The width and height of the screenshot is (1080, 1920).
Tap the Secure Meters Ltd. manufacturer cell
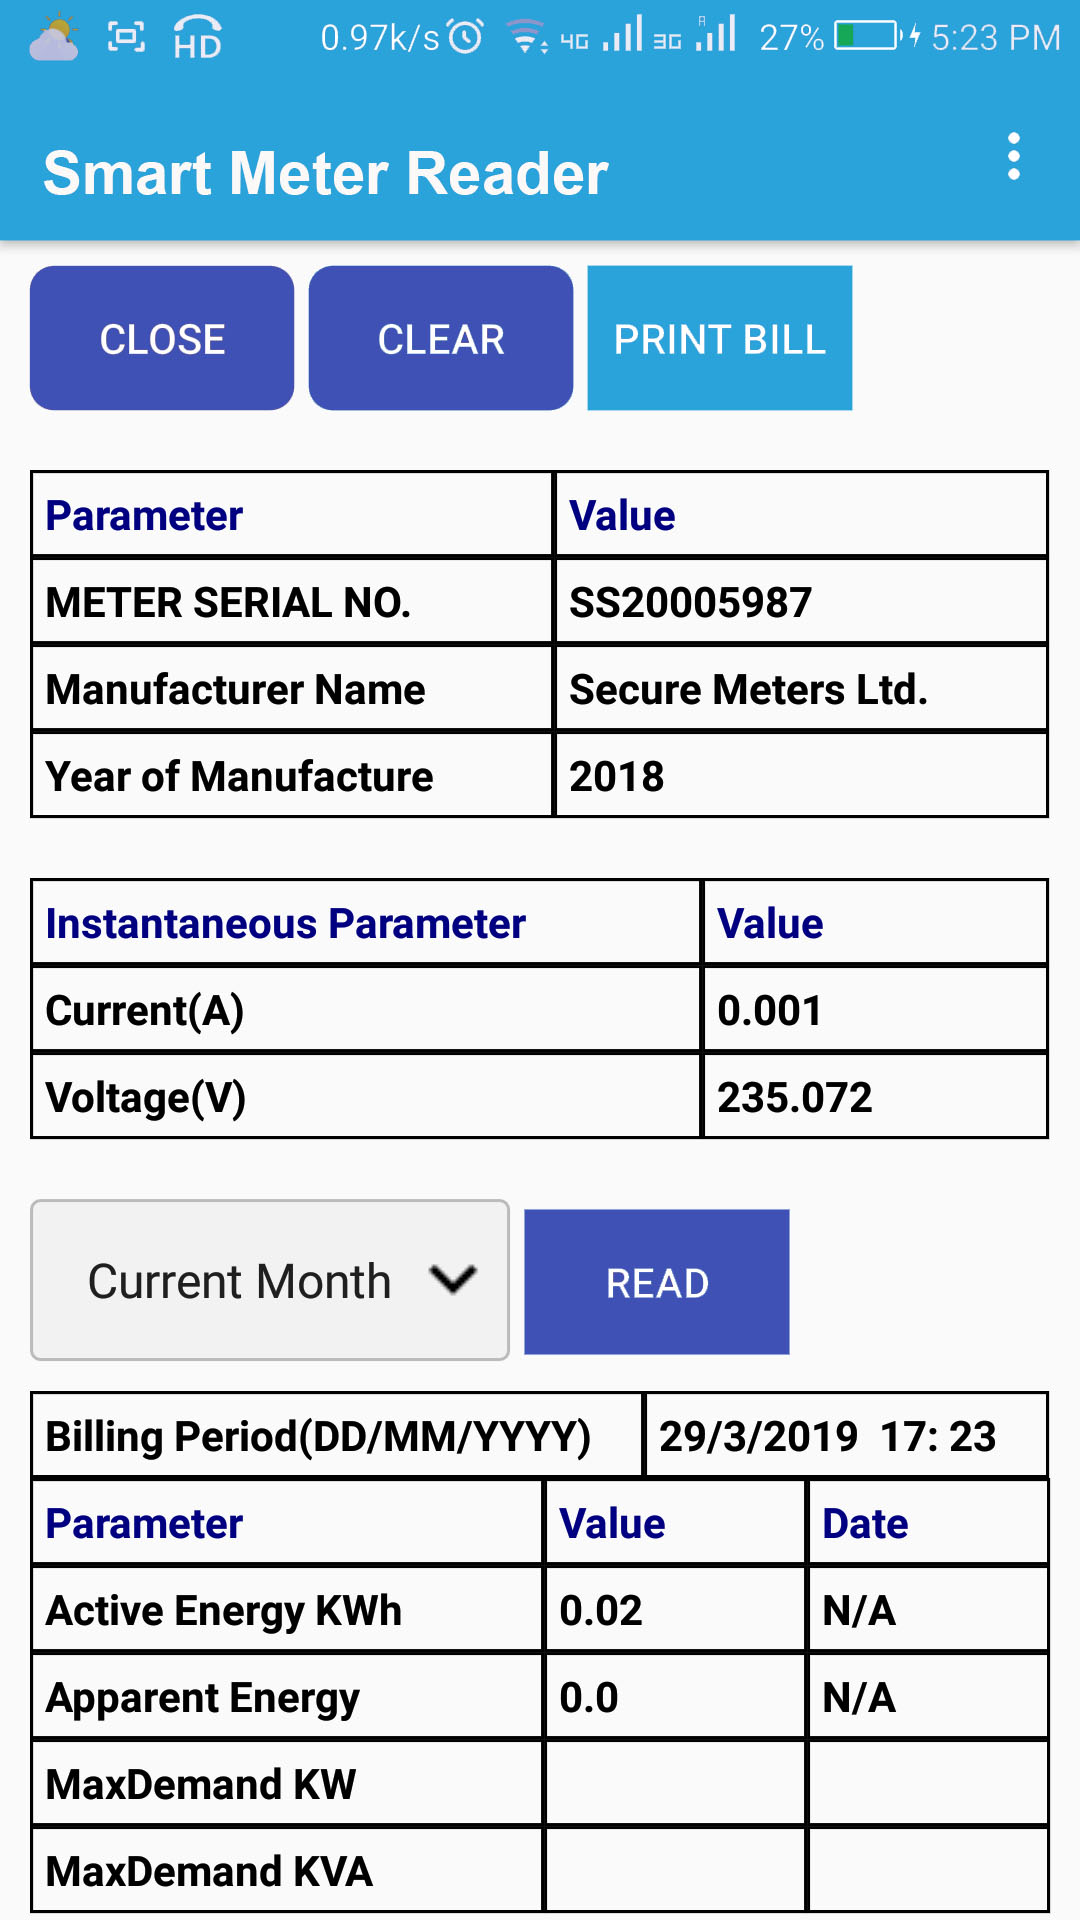pyautogui.click(x=748, y=689)
